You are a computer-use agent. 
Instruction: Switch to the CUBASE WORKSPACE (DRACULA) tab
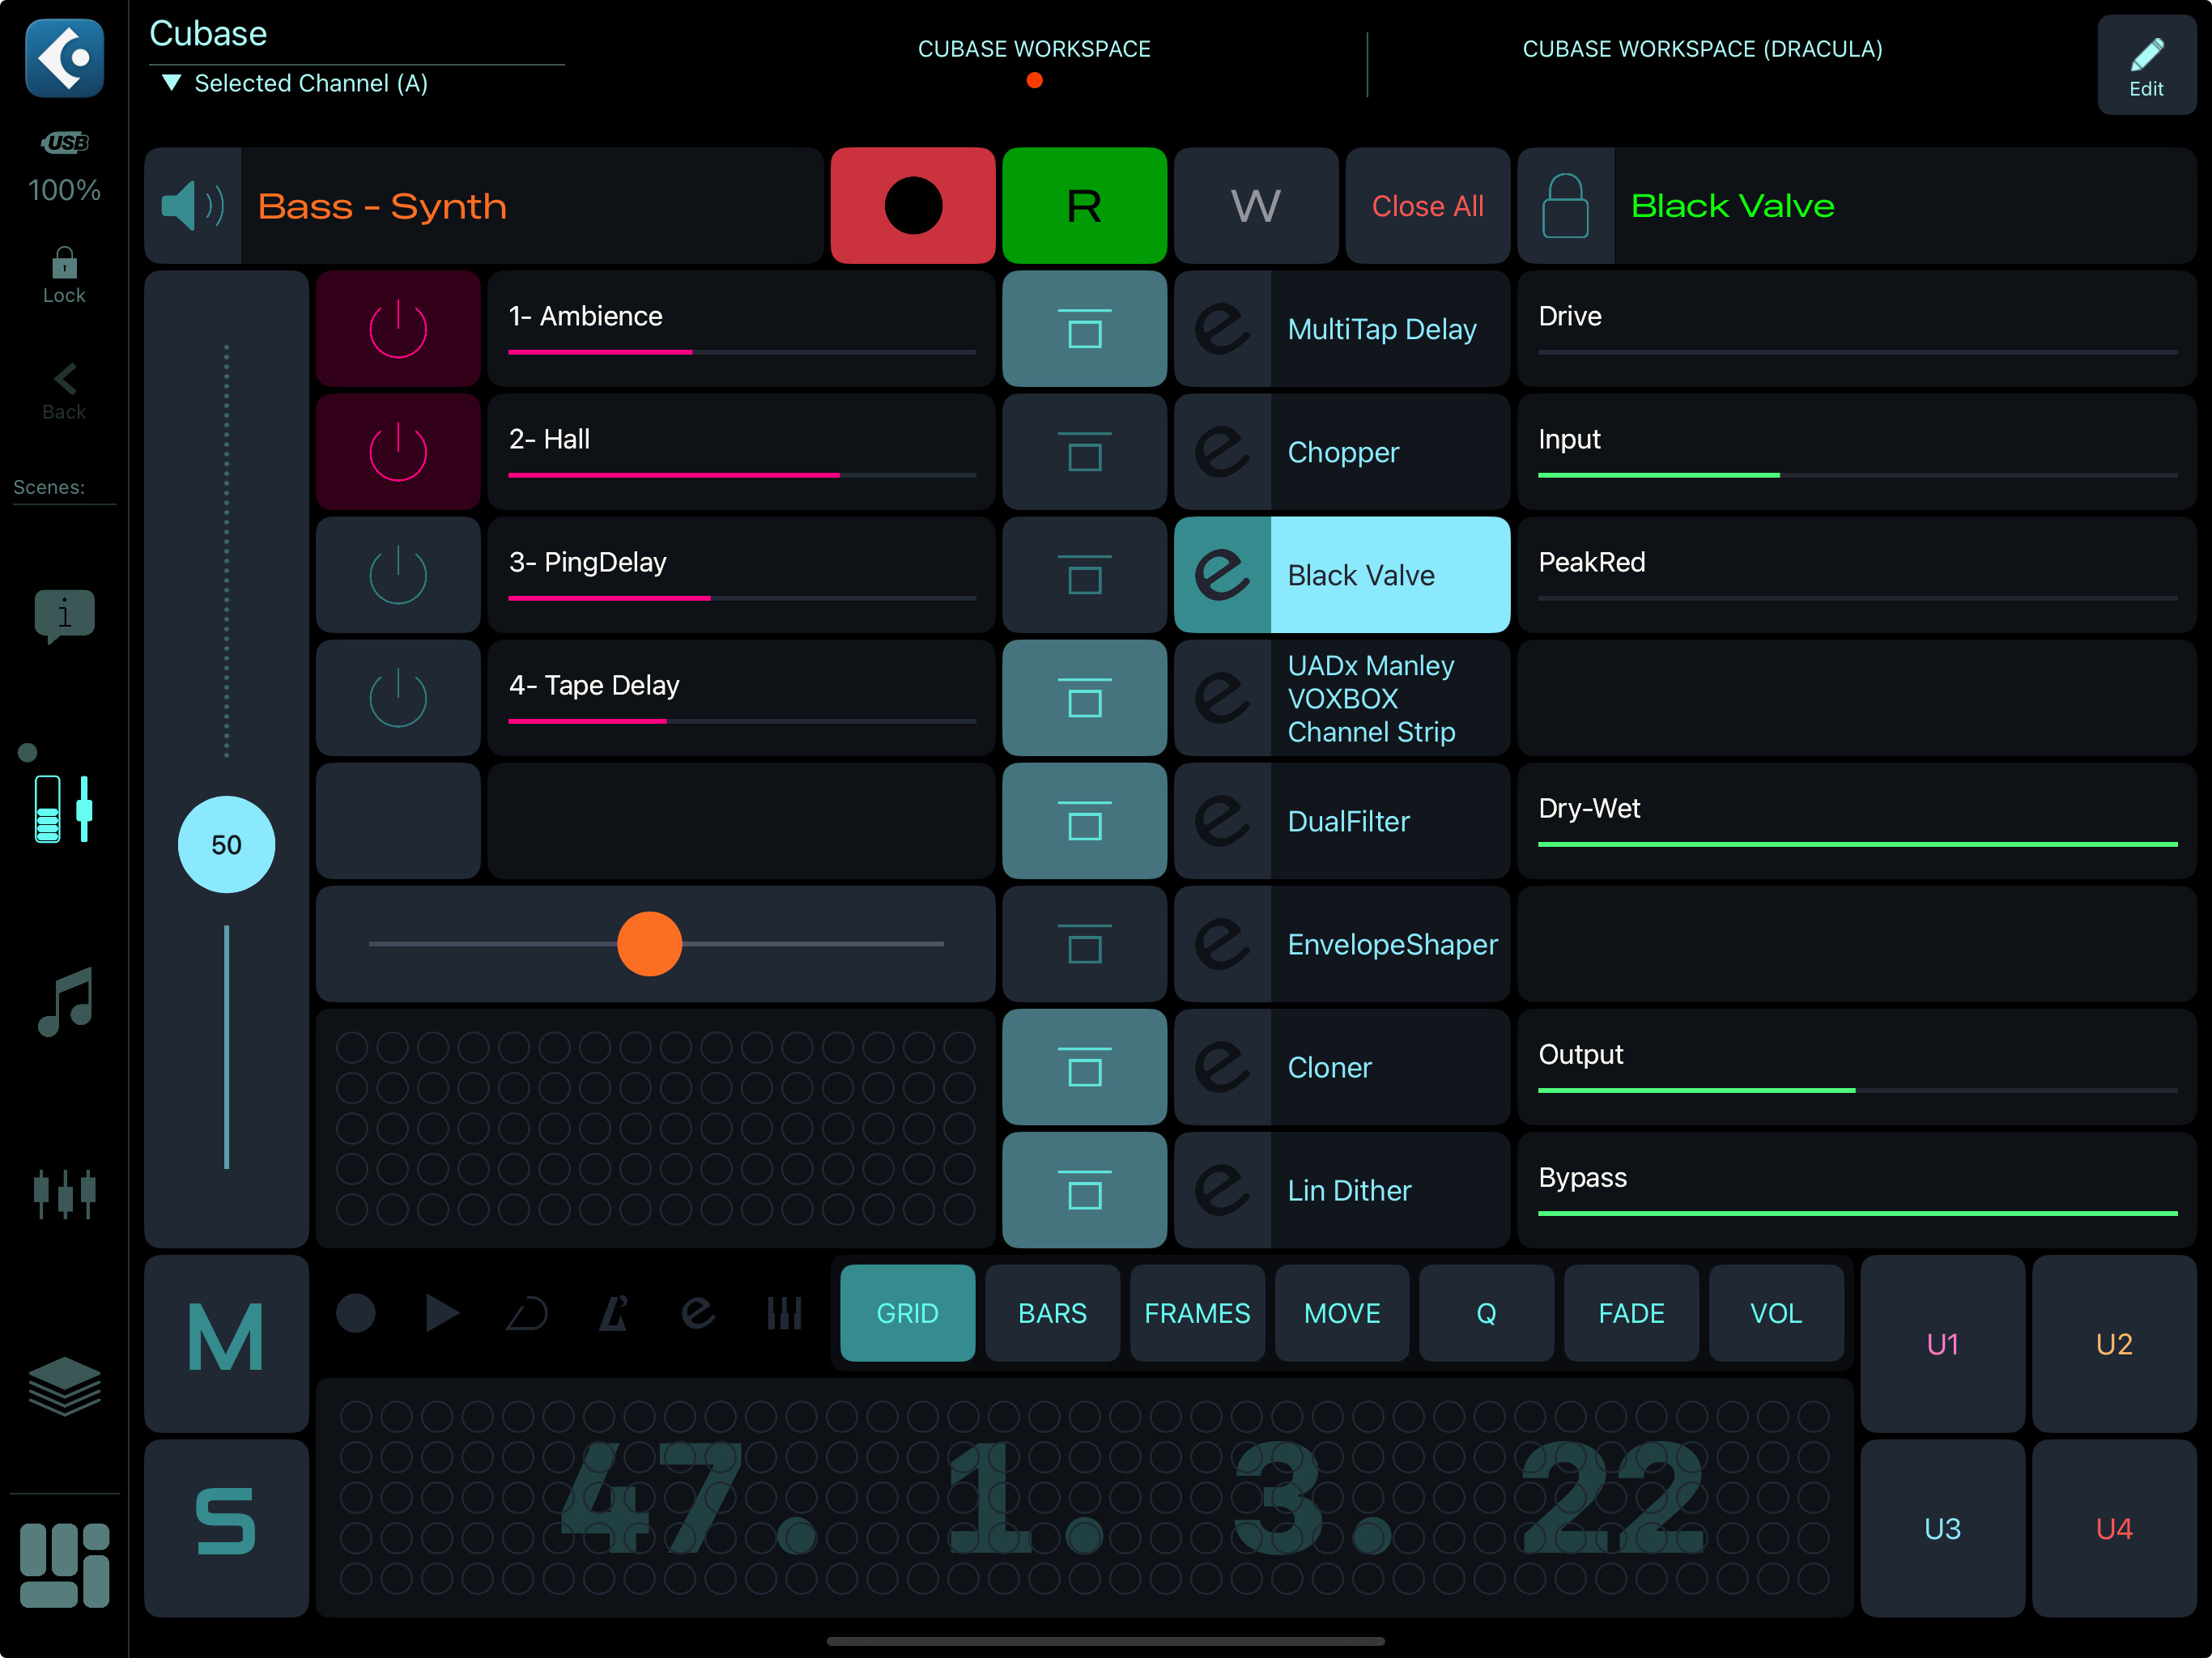point(1703,48)
